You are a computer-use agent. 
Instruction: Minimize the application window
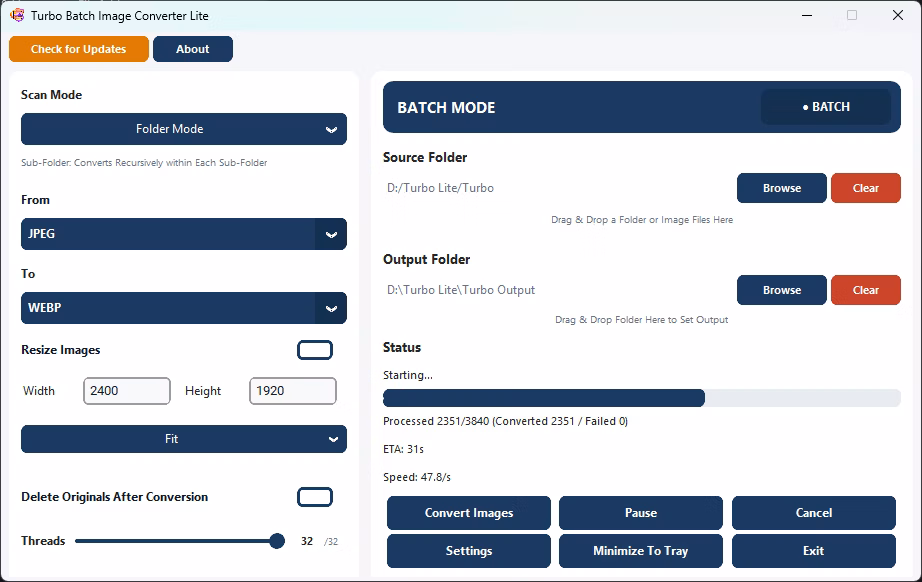click(x=807, y=15)
